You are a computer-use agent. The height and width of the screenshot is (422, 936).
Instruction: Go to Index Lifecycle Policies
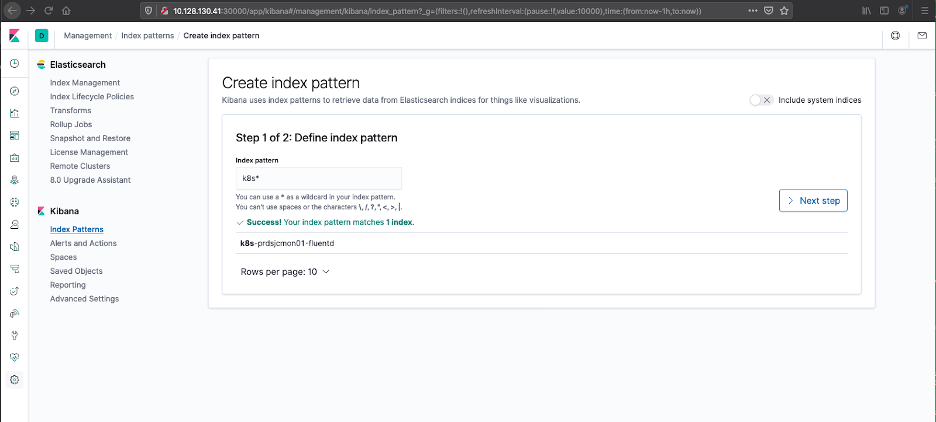click(x=92, y=97)
